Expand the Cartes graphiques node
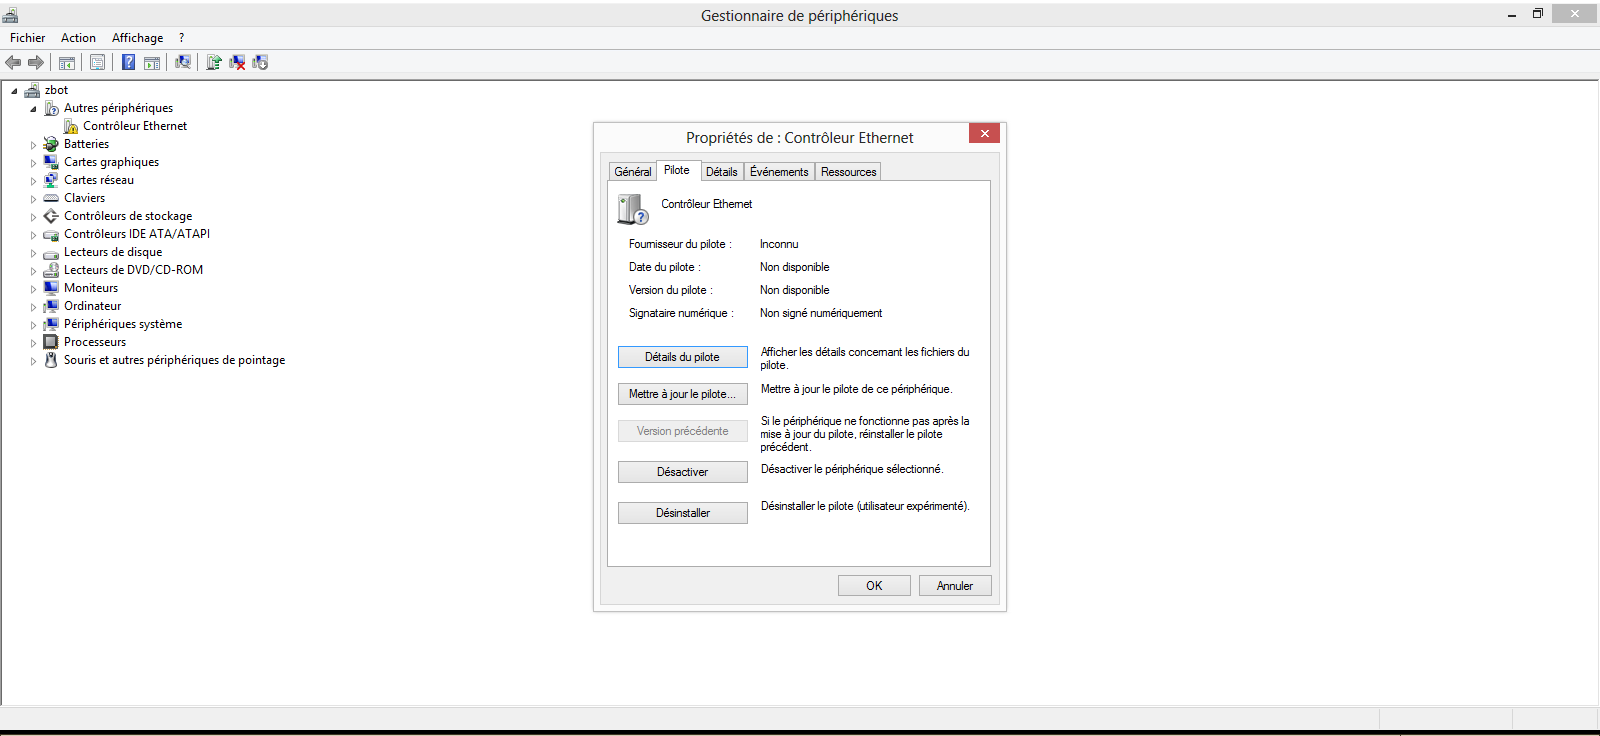The width and height of the screenshot is (1600, 736). click(33, 163)
